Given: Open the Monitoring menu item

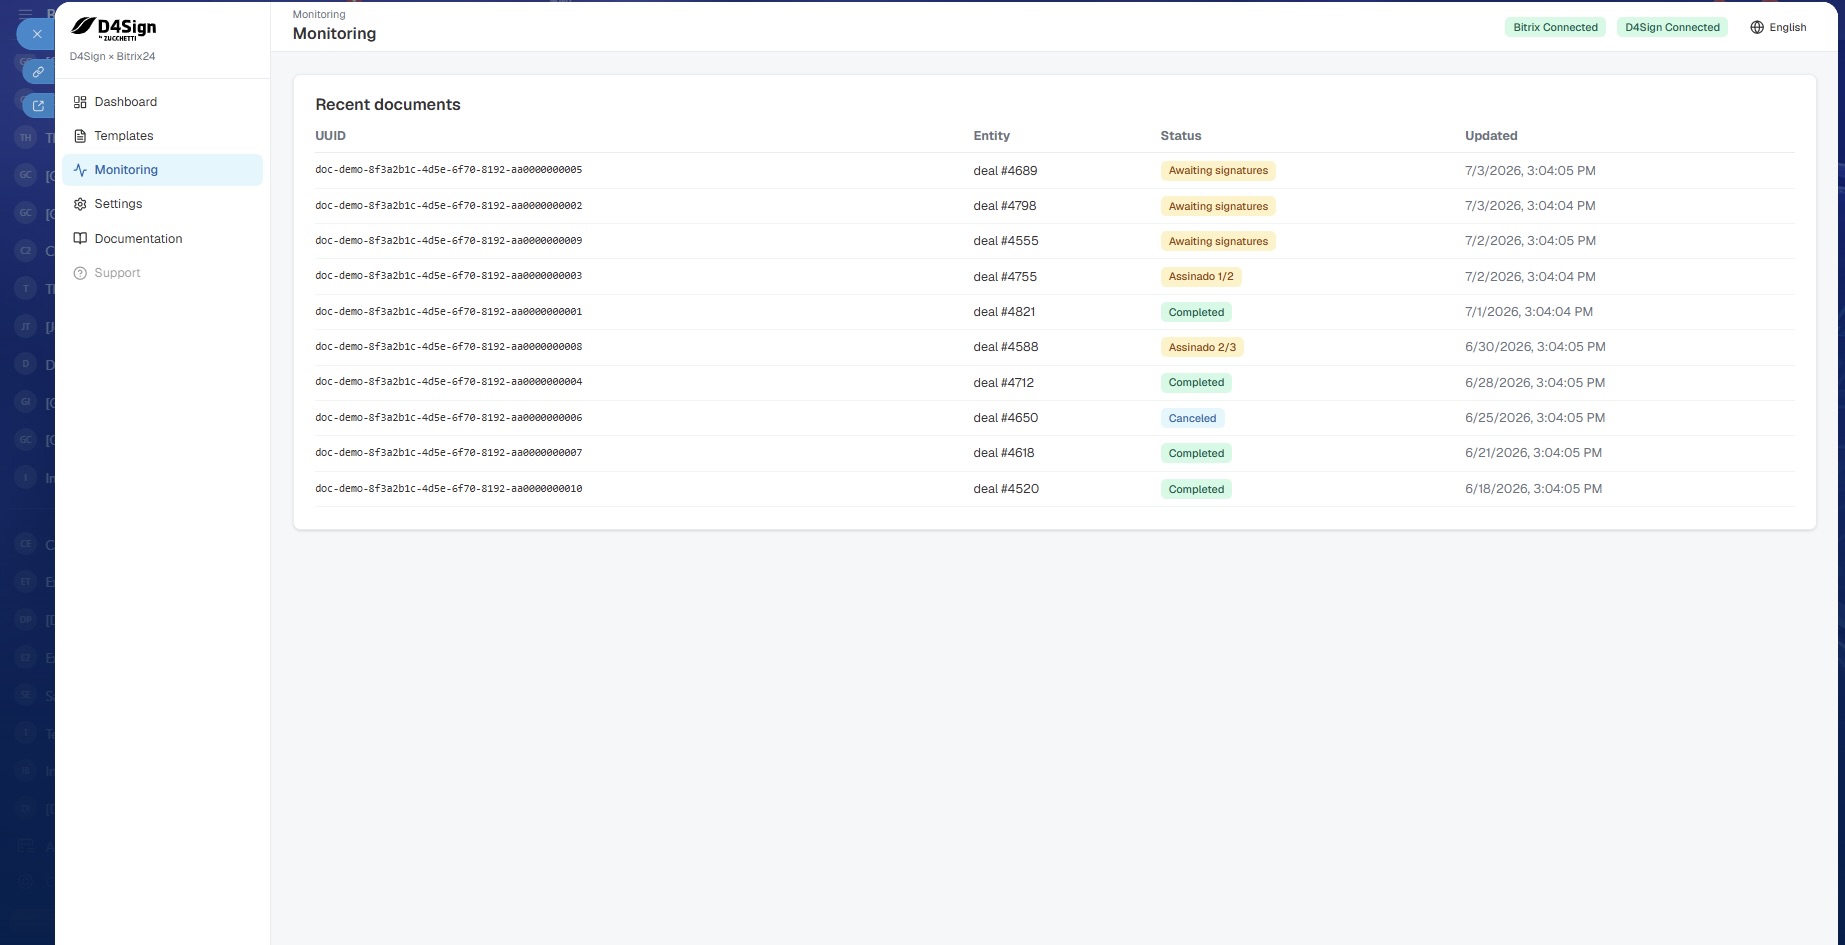Looking at the screenshot, I should click(162, 170).
